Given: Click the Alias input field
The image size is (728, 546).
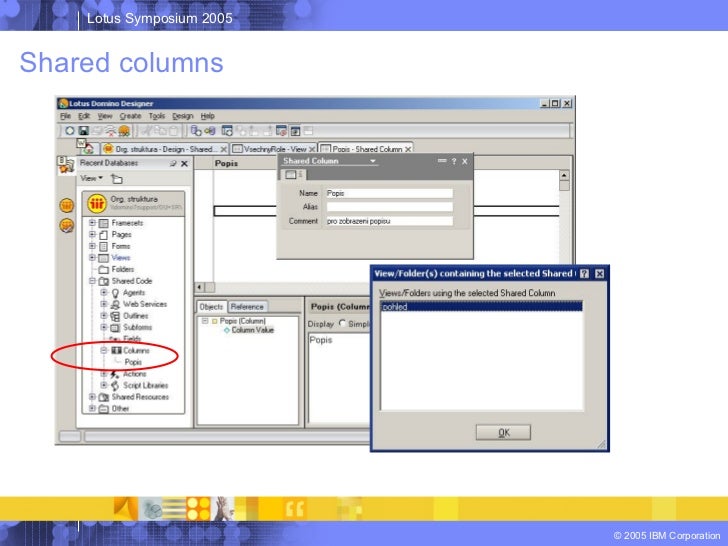Looking at the screenshot, I should click(389, 207).
